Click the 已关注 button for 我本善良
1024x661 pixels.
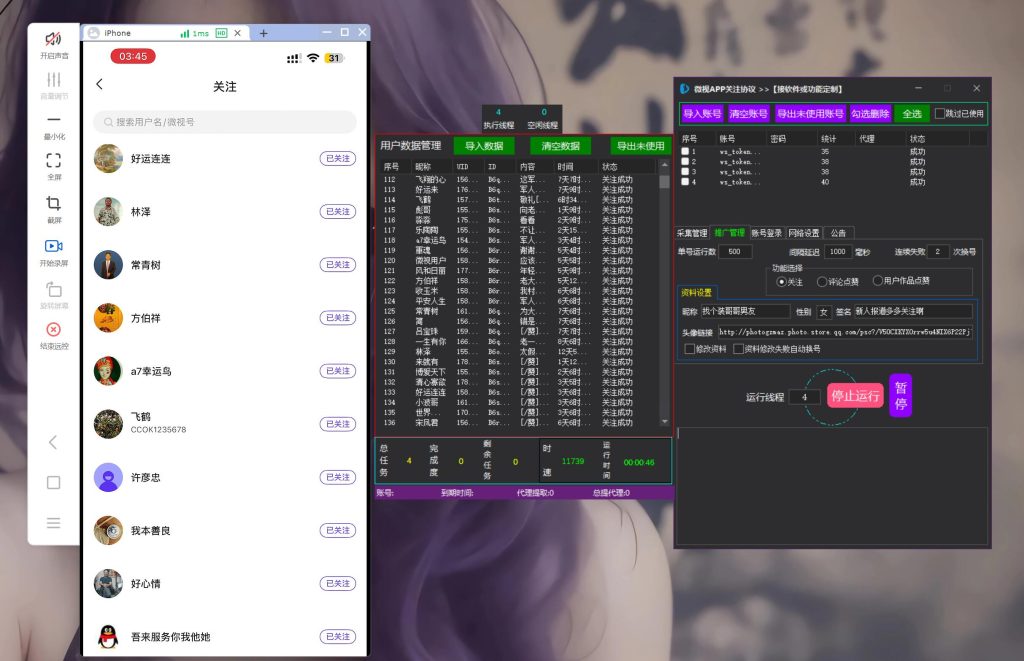pyautogui.click(x=338, y=530)
